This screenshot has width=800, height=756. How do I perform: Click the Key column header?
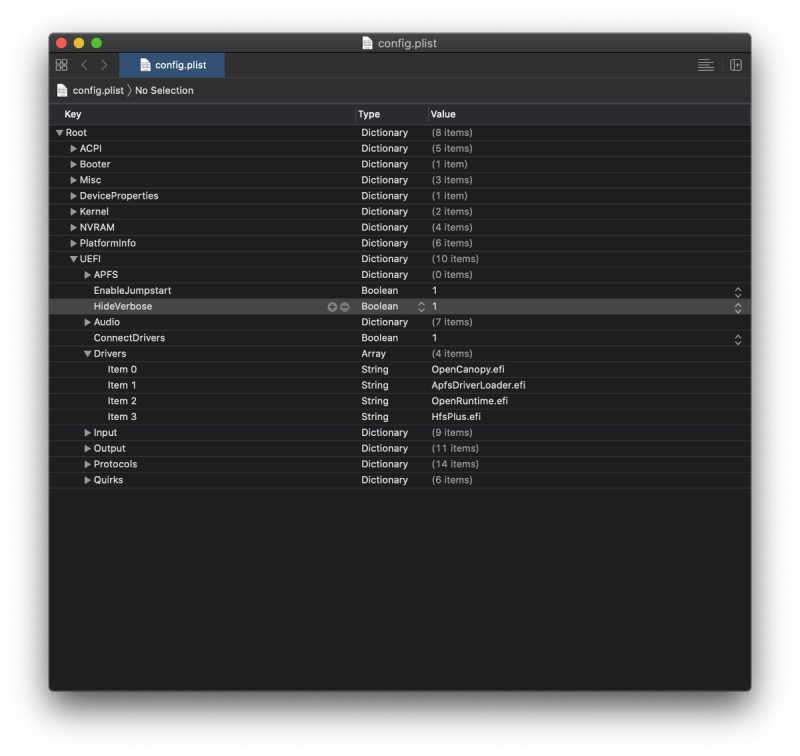click(x=72, y=114)
